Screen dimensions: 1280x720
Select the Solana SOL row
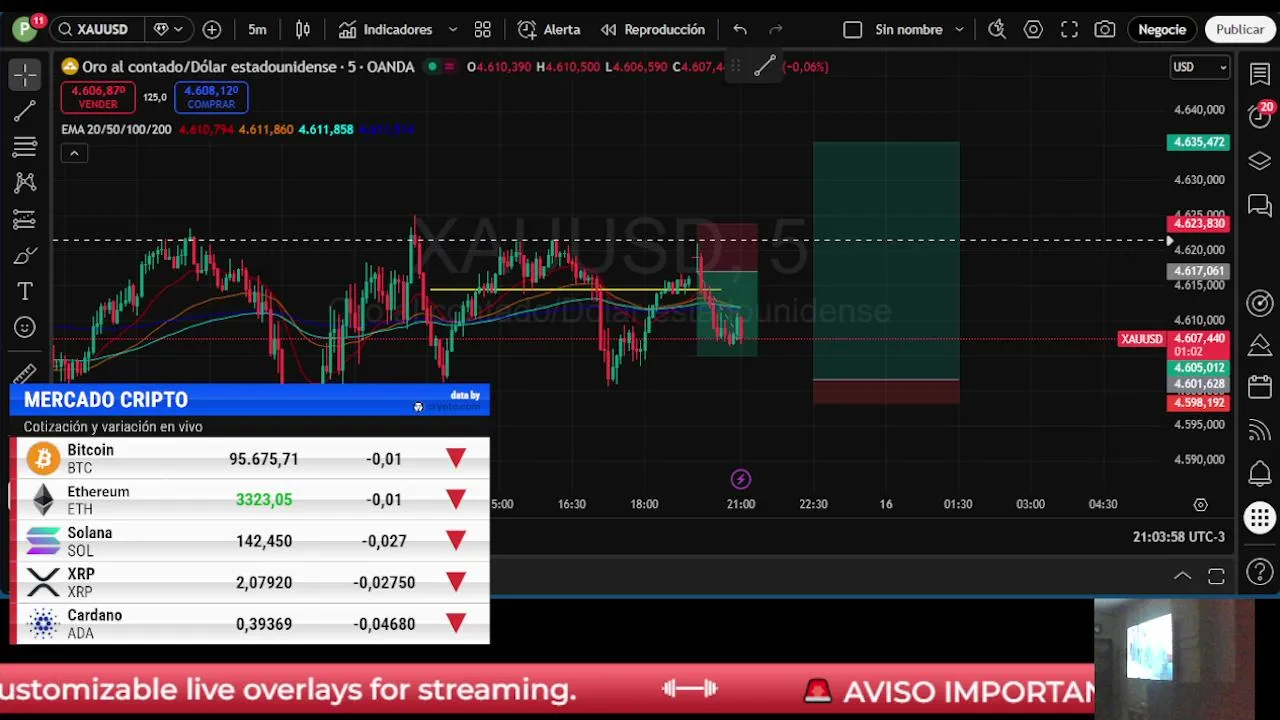[250, 541]
